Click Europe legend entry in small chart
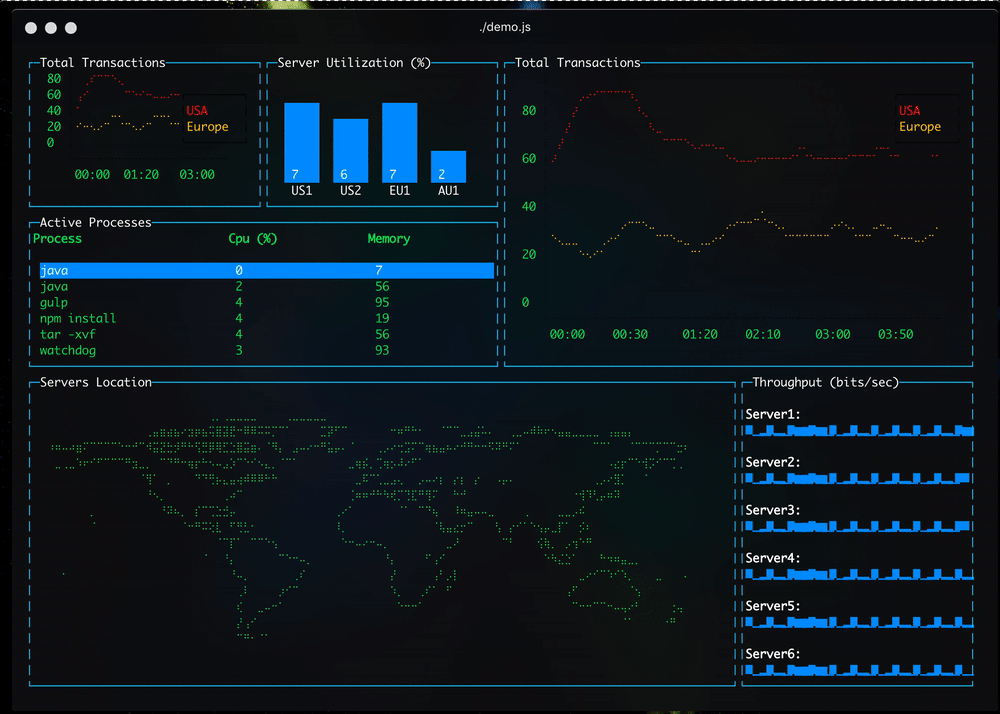The height and width of the screenshot is (714, 1000). 207,127
